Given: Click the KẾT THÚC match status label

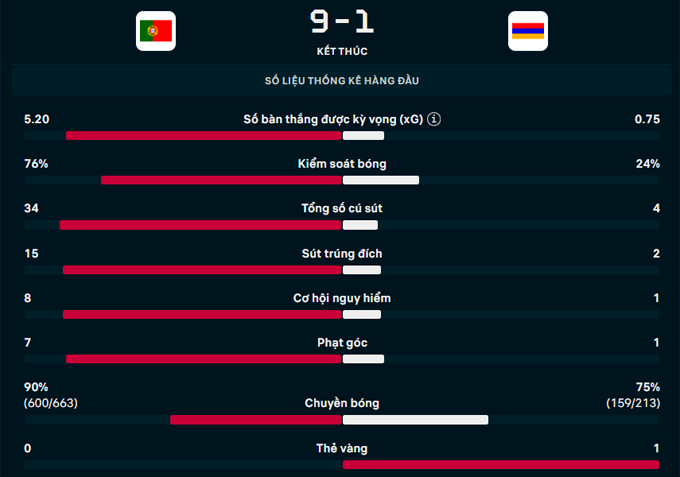Looking at the screenshot, I should [341, 50].
